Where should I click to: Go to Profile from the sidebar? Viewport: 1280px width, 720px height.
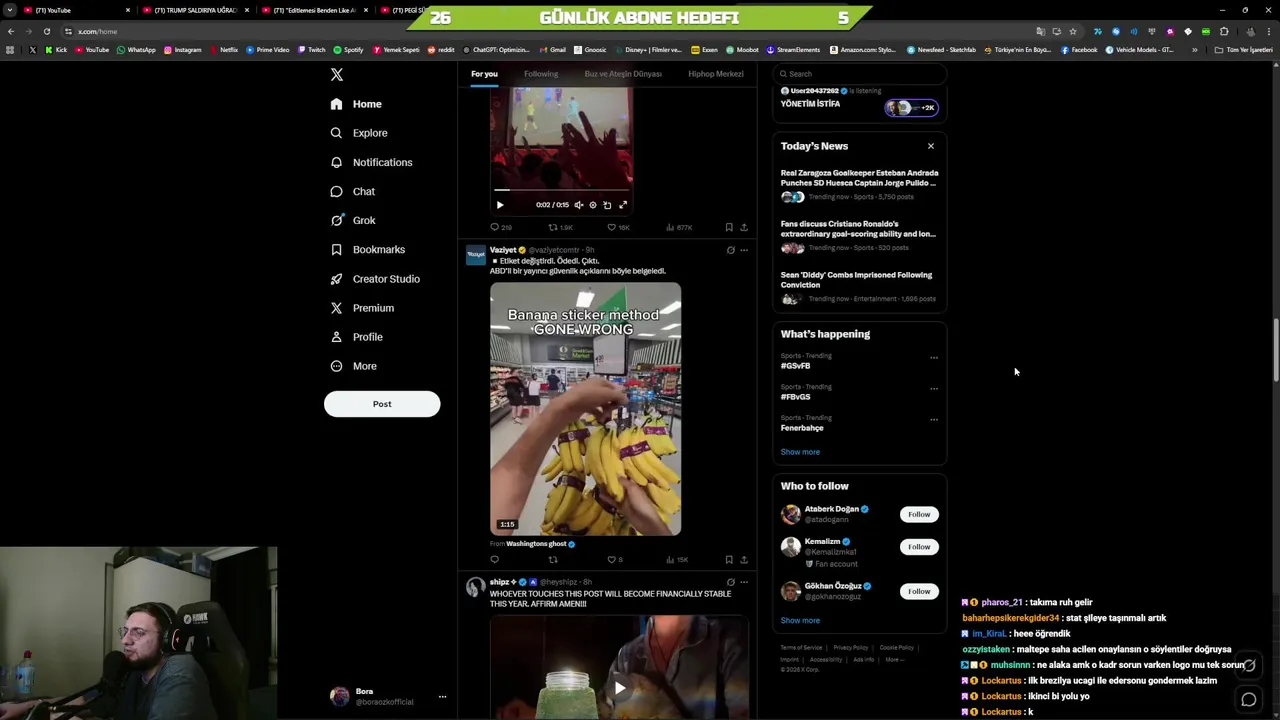pyautogui.click(x=357, y=337)
